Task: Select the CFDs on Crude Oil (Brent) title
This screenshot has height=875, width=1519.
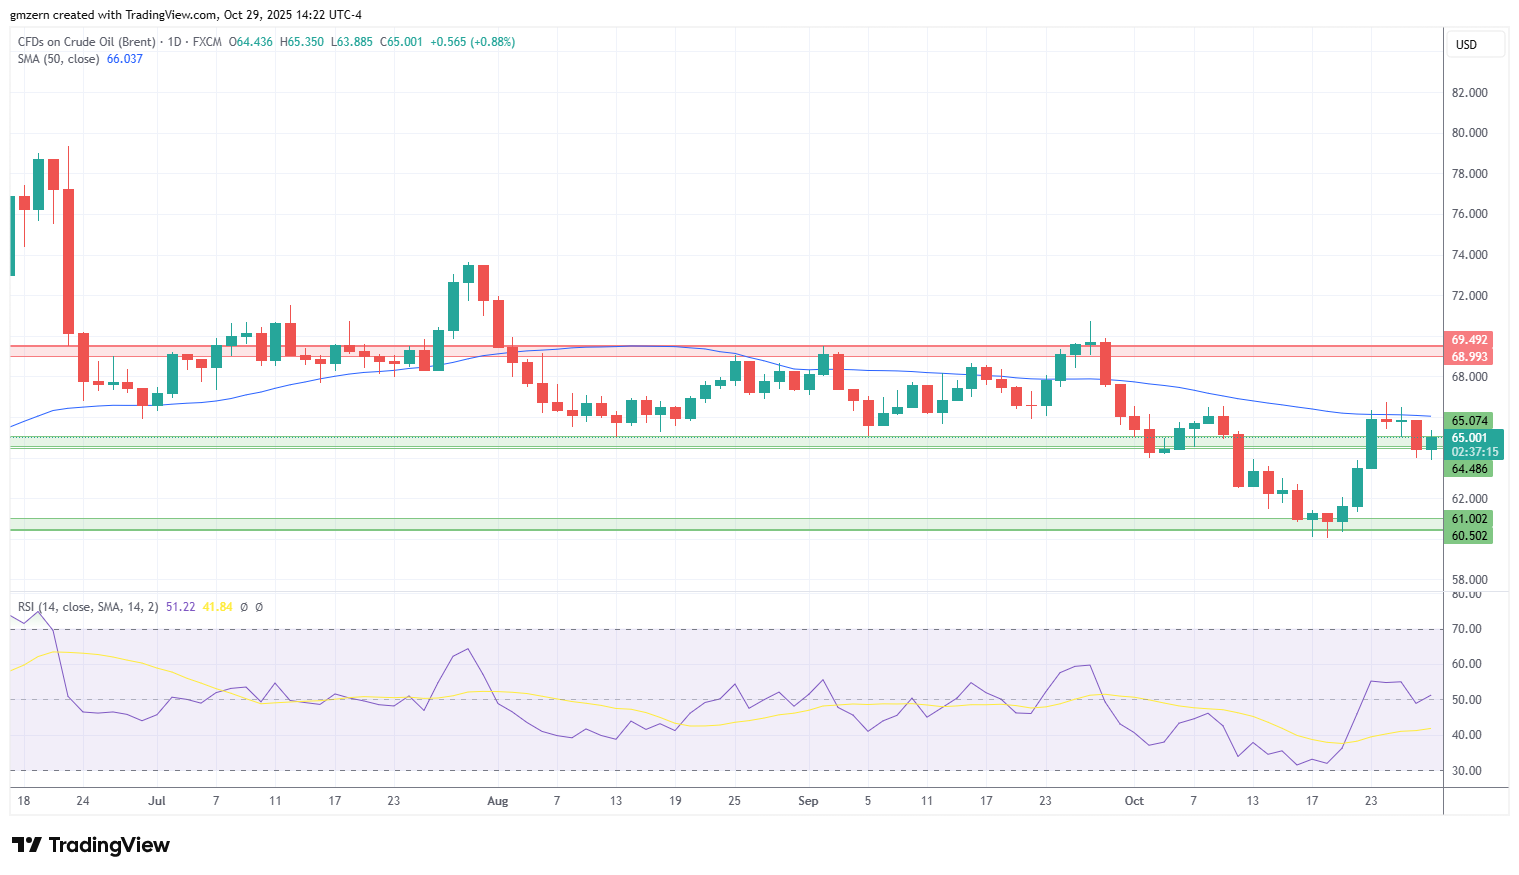Action: pos(87,42)
